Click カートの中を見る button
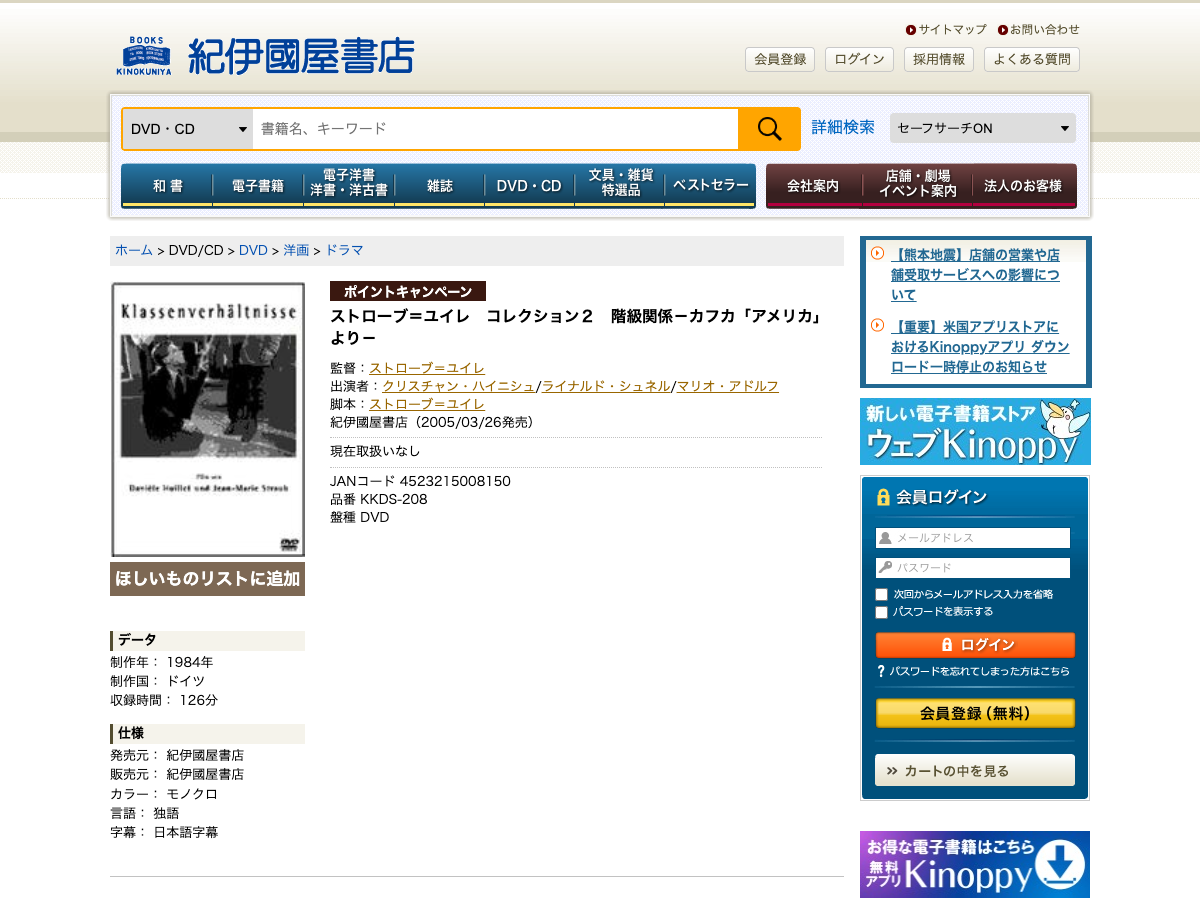Viewport: 1200px width, 900px height. 975,770
